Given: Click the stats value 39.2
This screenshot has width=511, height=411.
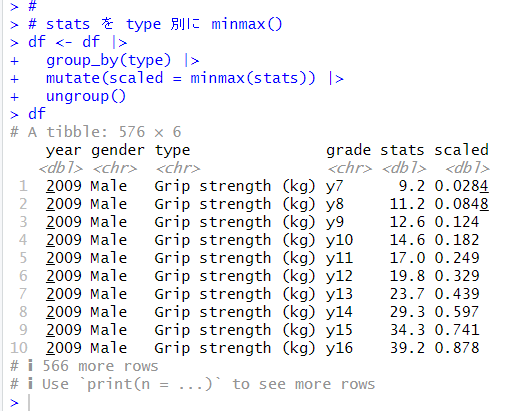Looking at the screenshot, I should [408, 348].
